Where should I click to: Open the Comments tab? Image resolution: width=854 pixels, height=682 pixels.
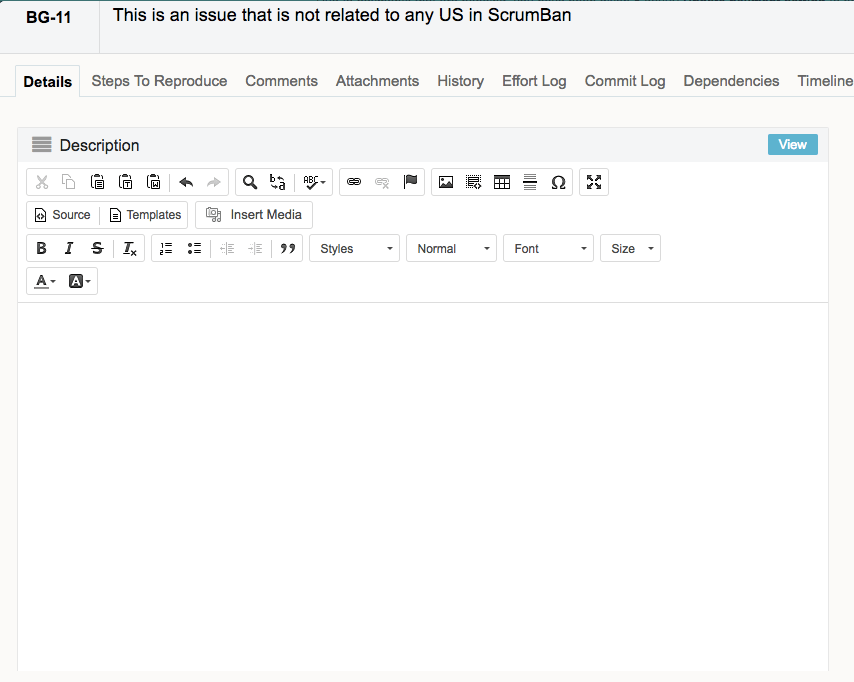point(281,81)
